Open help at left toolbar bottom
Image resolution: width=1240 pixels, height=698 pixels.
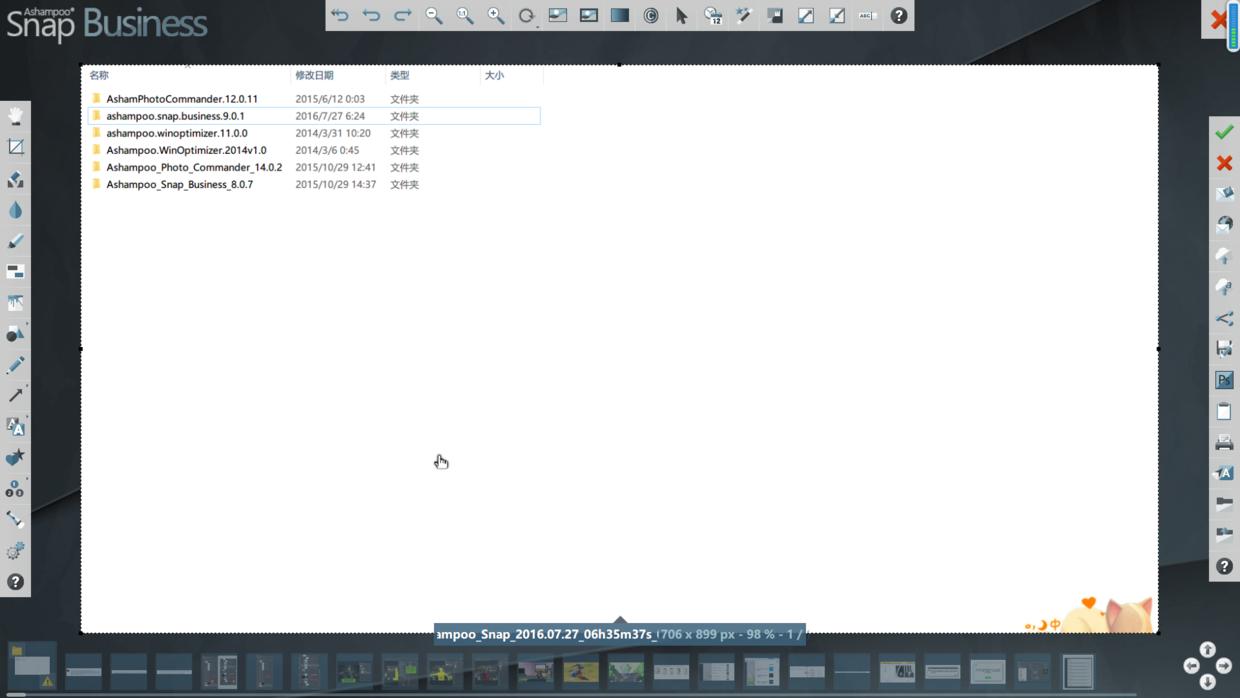point(15,582)
